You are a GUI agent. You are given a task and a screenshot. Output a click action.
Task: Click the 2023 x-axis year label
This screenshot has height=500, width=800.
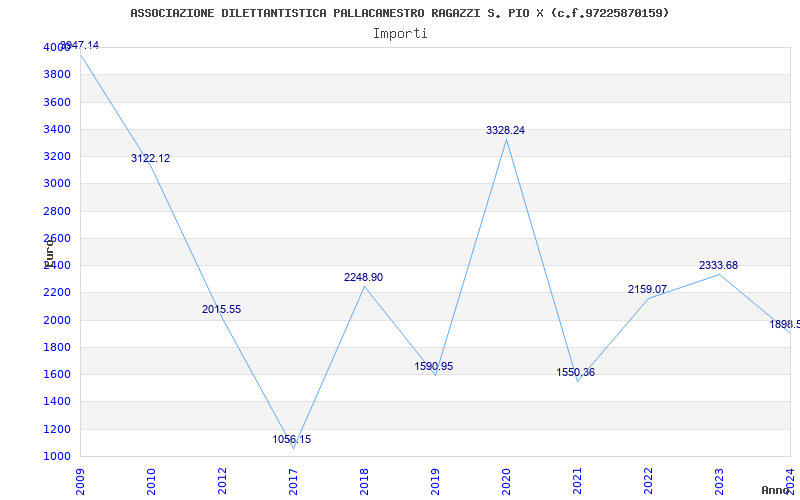pyautogui.click(x=719, y=481)
